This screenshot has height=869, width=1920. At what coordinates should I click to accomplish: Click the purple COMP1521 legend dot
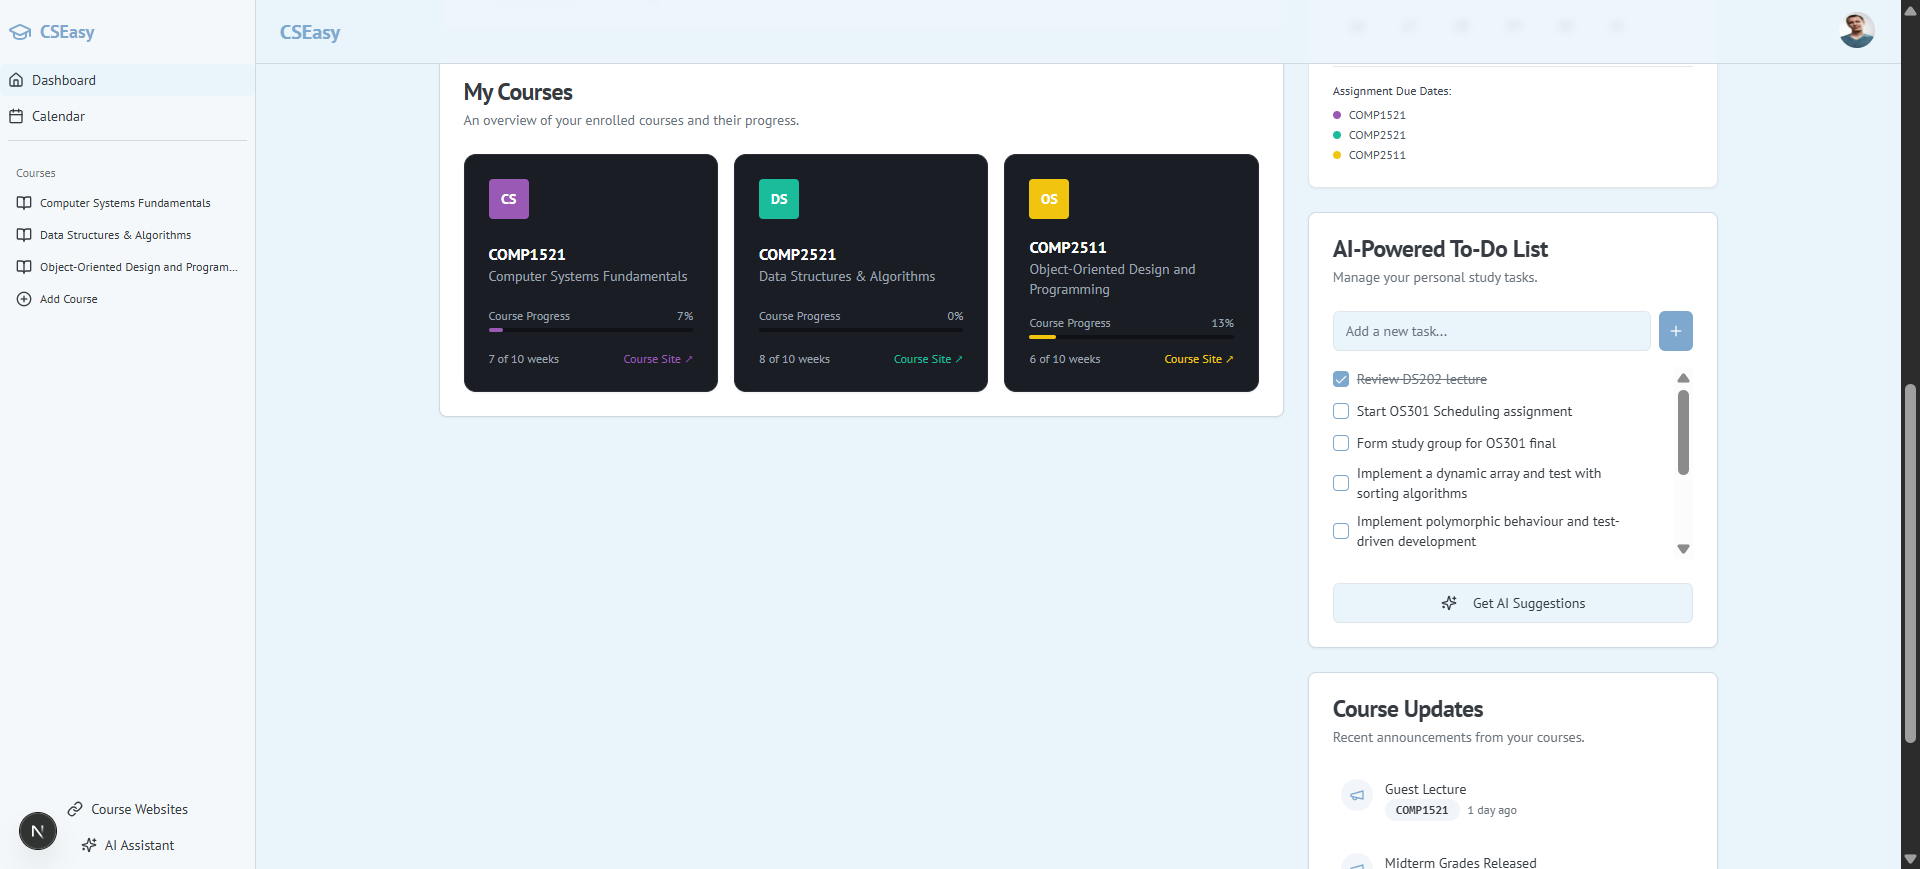point(1337,115)
